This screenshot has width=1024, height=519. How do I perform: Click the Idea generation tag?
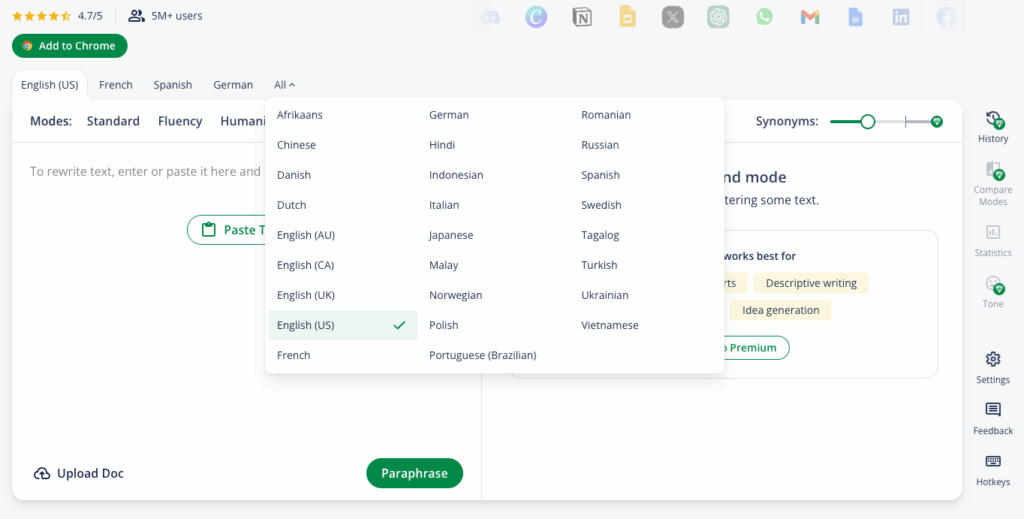(x=780, y=310)
